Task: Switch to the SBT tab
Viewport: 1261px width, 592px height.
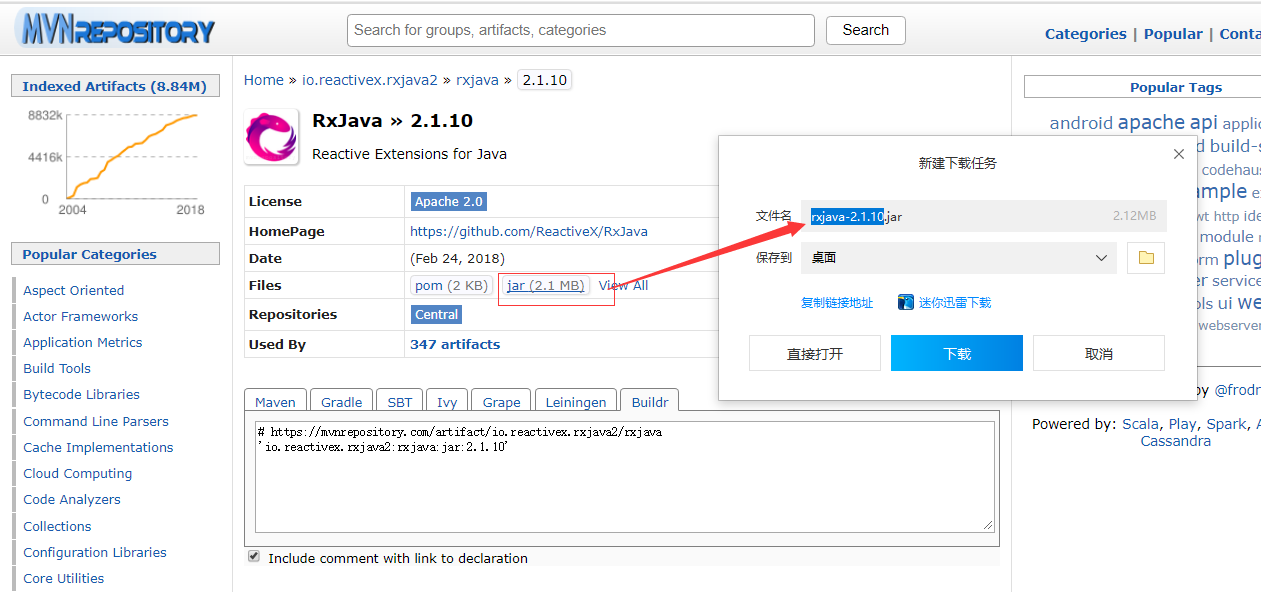Action: click(399, 402)
